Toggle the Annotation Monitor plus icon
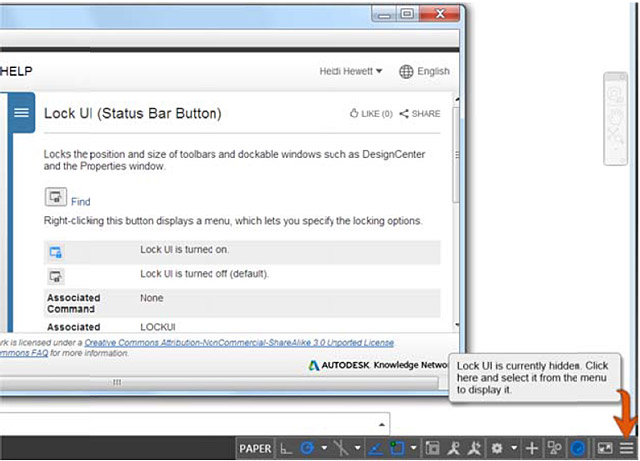 531,449
